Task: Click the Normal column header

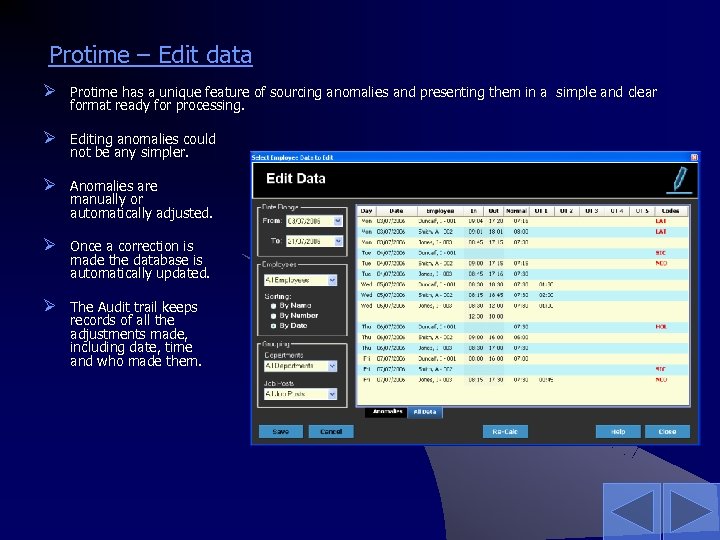Action: point(516,211)
